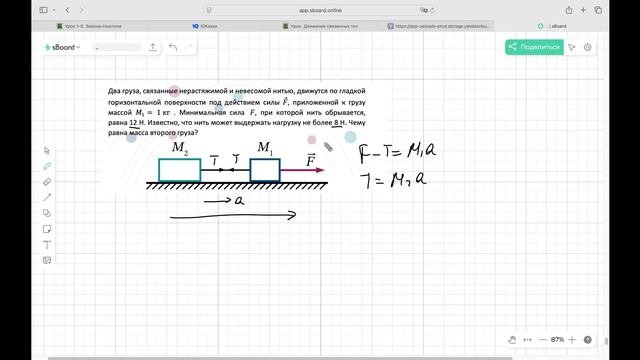Select the line arrow tool
The height and width of the screenshot is (360, 640).
[47, 198]
